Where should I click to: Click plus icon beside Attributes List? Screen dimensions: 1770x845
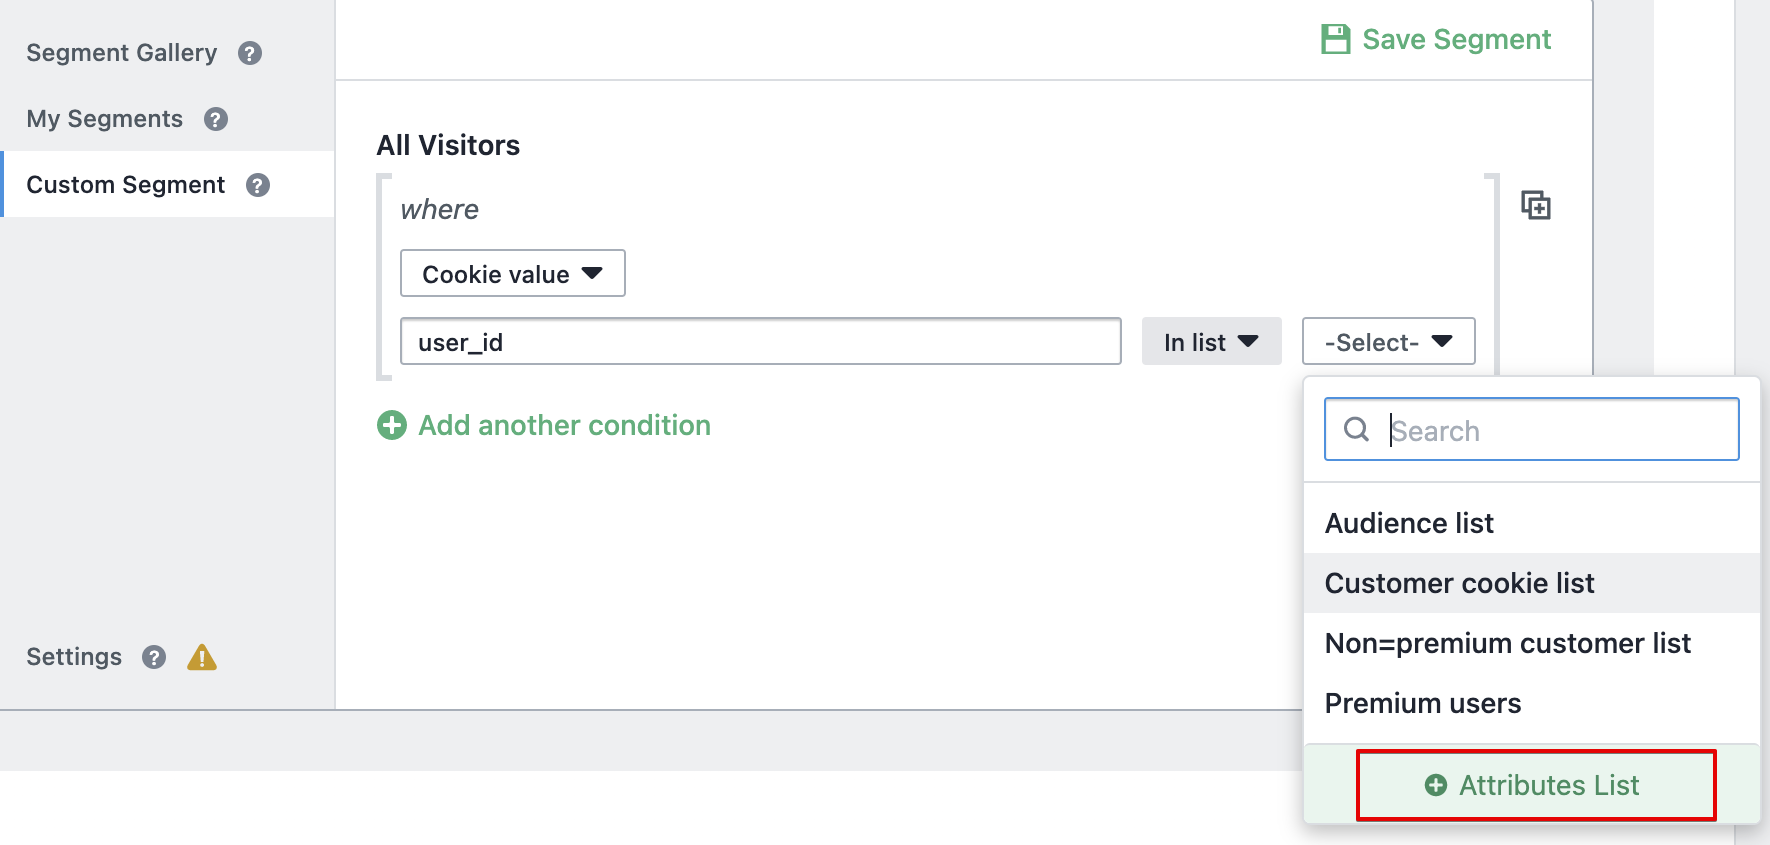(x=1436, y=785)
